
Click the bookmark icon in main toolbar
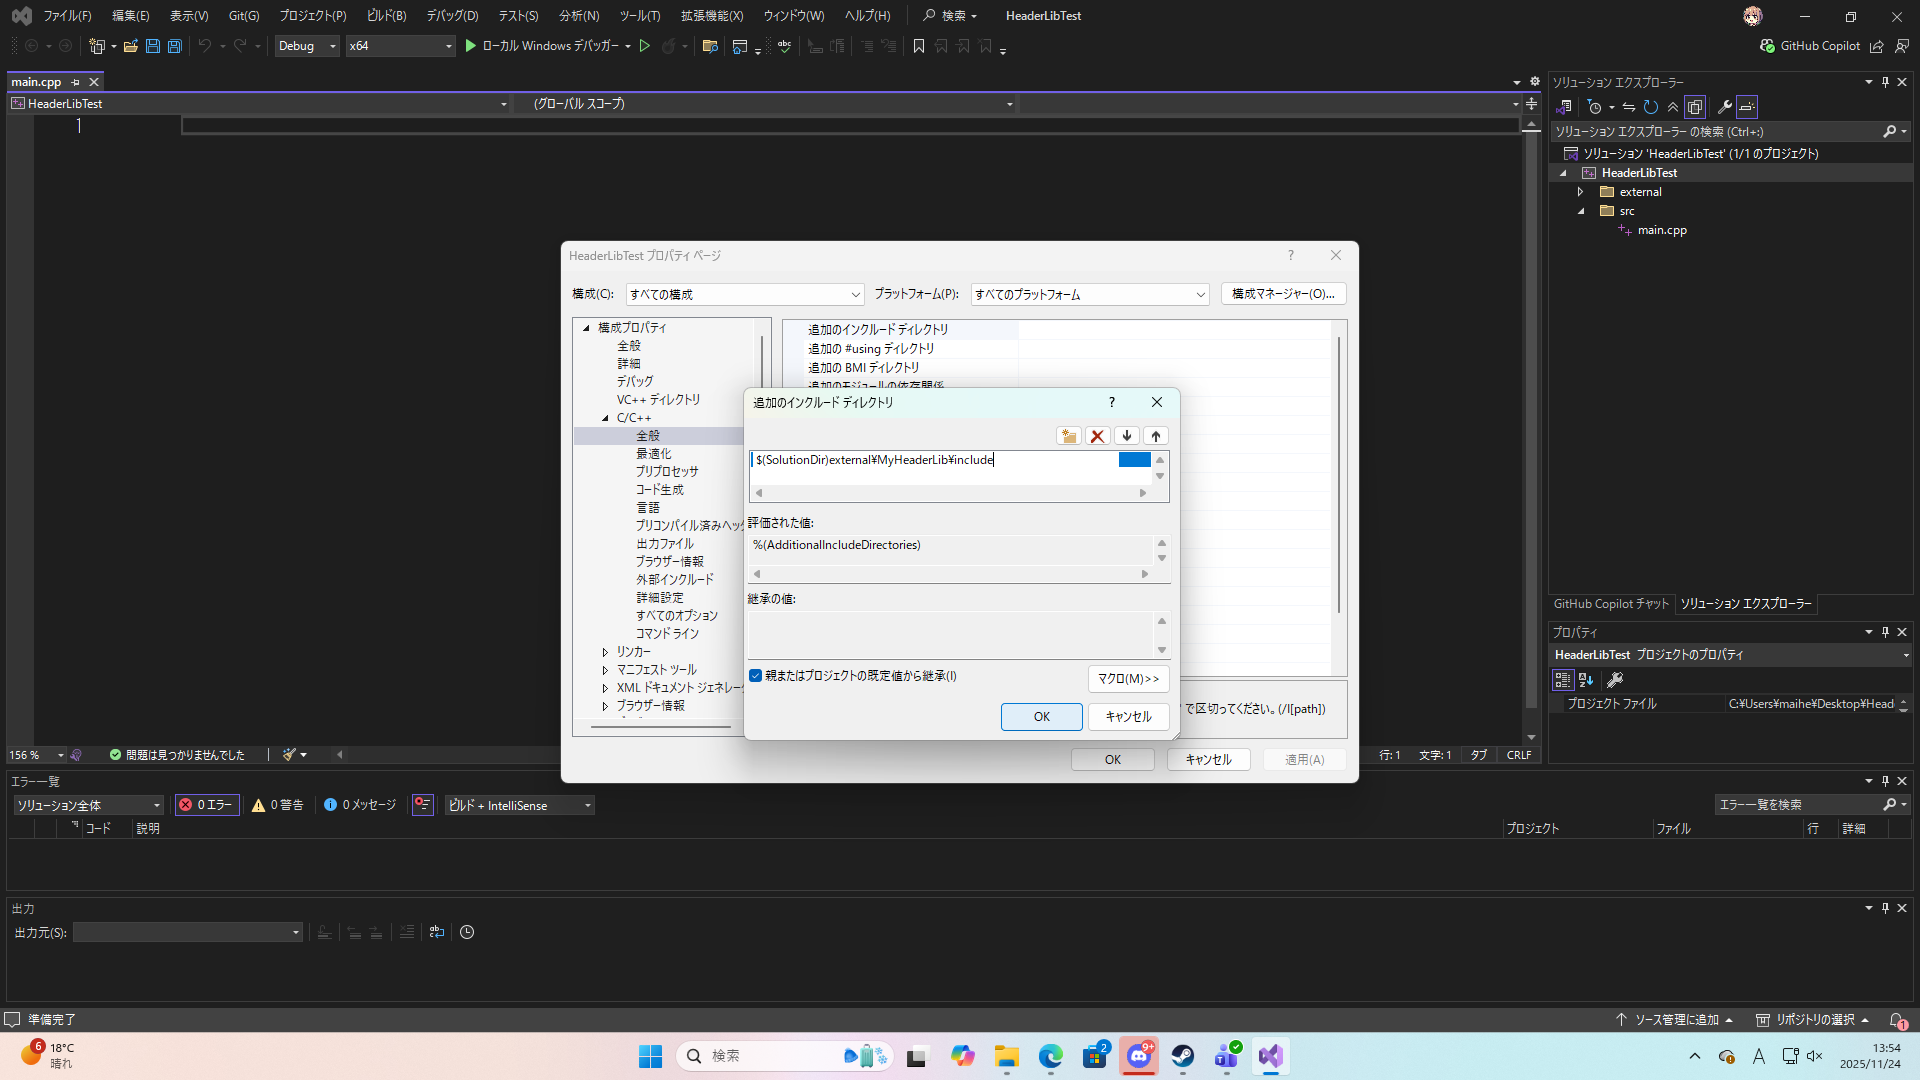coord(919,46)
